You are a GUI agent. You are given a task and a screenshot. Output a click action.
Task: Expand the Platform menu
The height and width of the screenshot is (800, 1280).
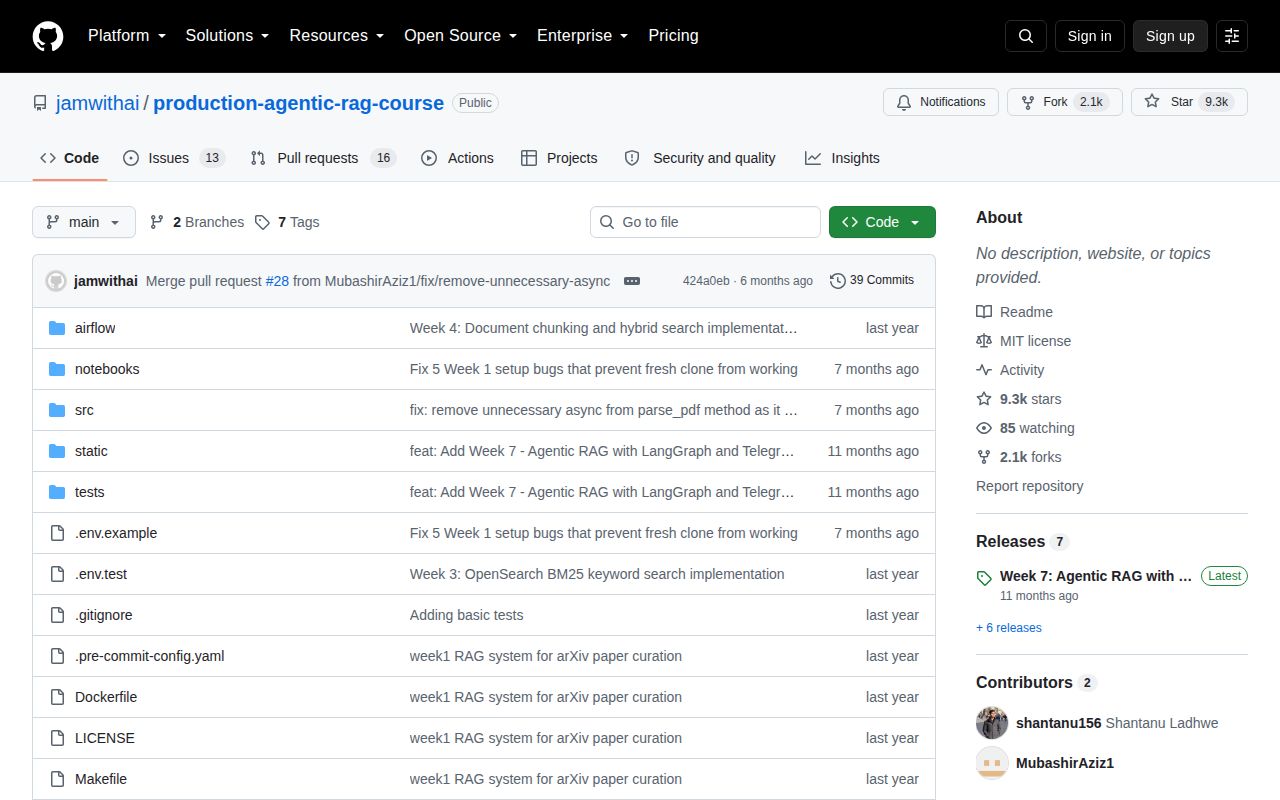click(x=125, y=36)
